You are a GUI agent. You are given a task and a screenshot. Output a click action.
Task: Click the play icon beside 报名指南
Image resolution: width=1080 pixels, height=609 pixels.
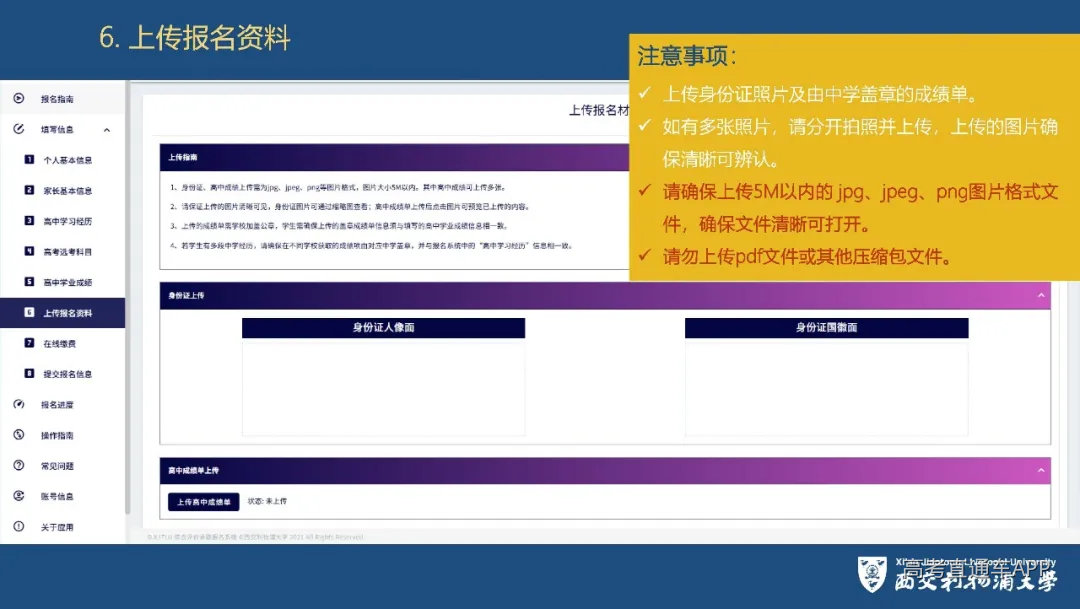pyautogui.click(x=19, y=98)
